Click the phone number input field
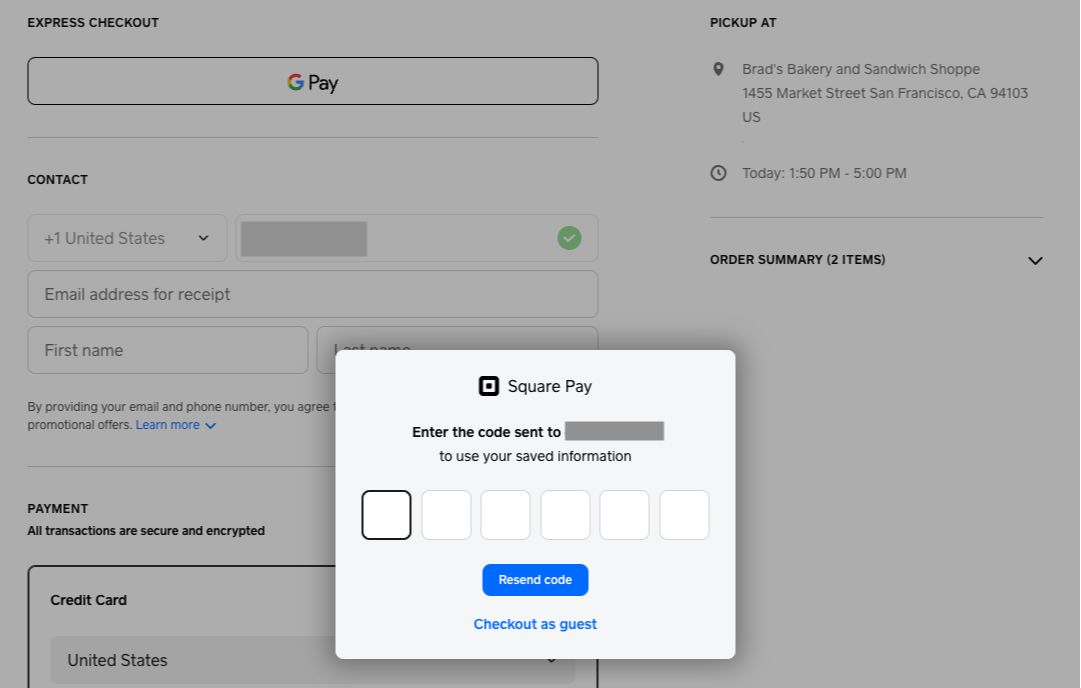 pyautogui.click(x=416, y=238)
